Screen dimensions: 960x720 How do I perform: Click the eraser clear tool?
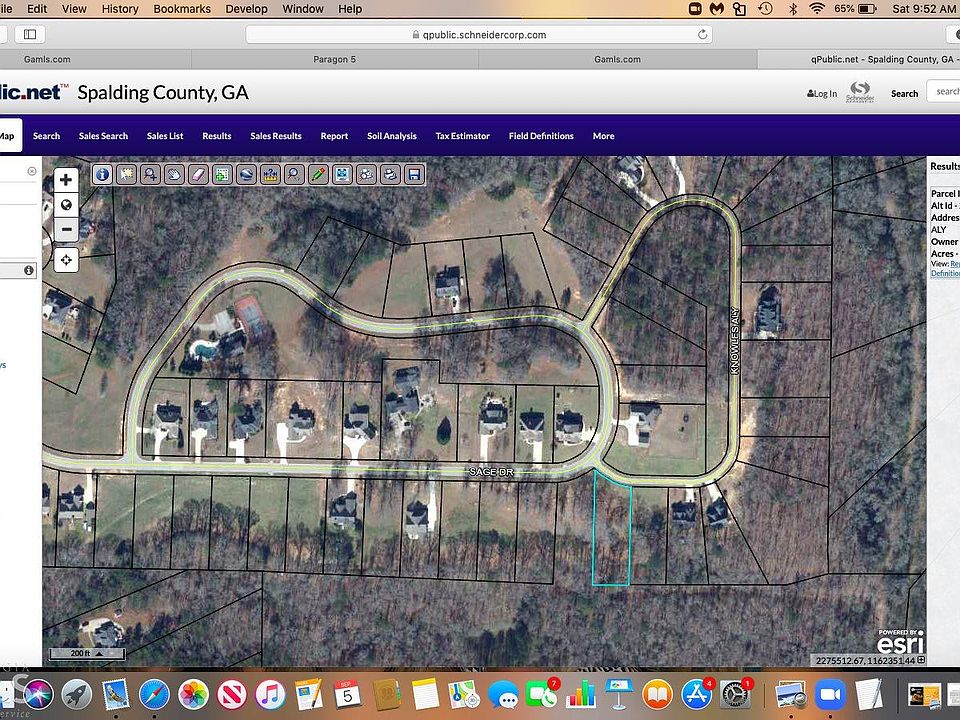coord(198,174)
